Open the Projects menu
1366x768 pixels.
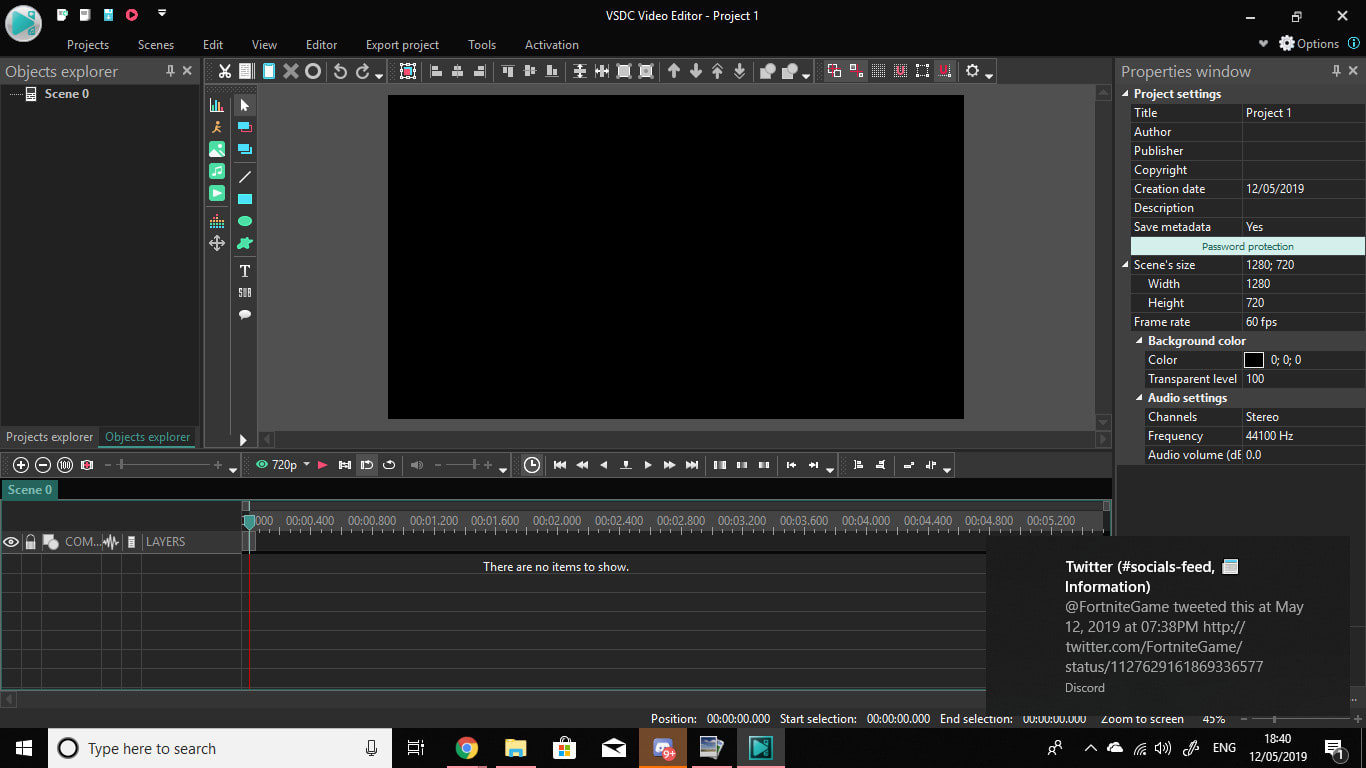tap(88, 45)
